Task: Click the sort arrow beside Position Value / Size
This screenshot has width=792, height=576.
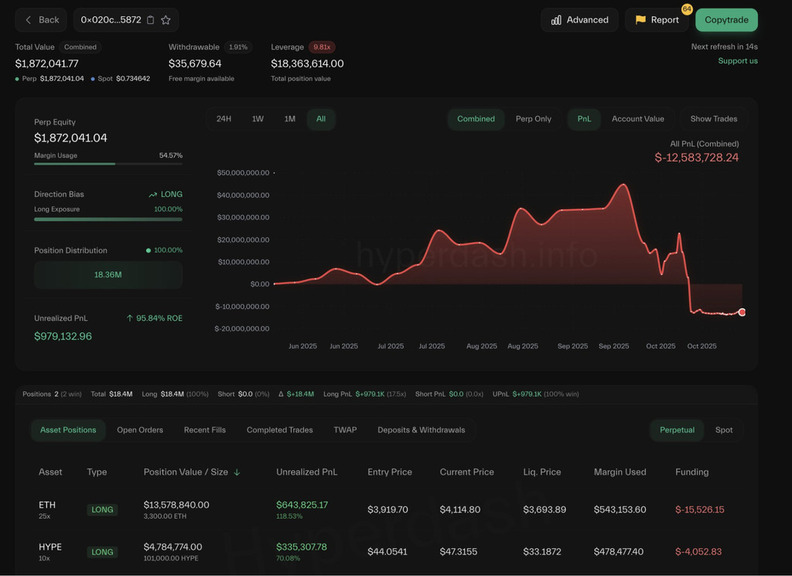Action: point(237,472)
